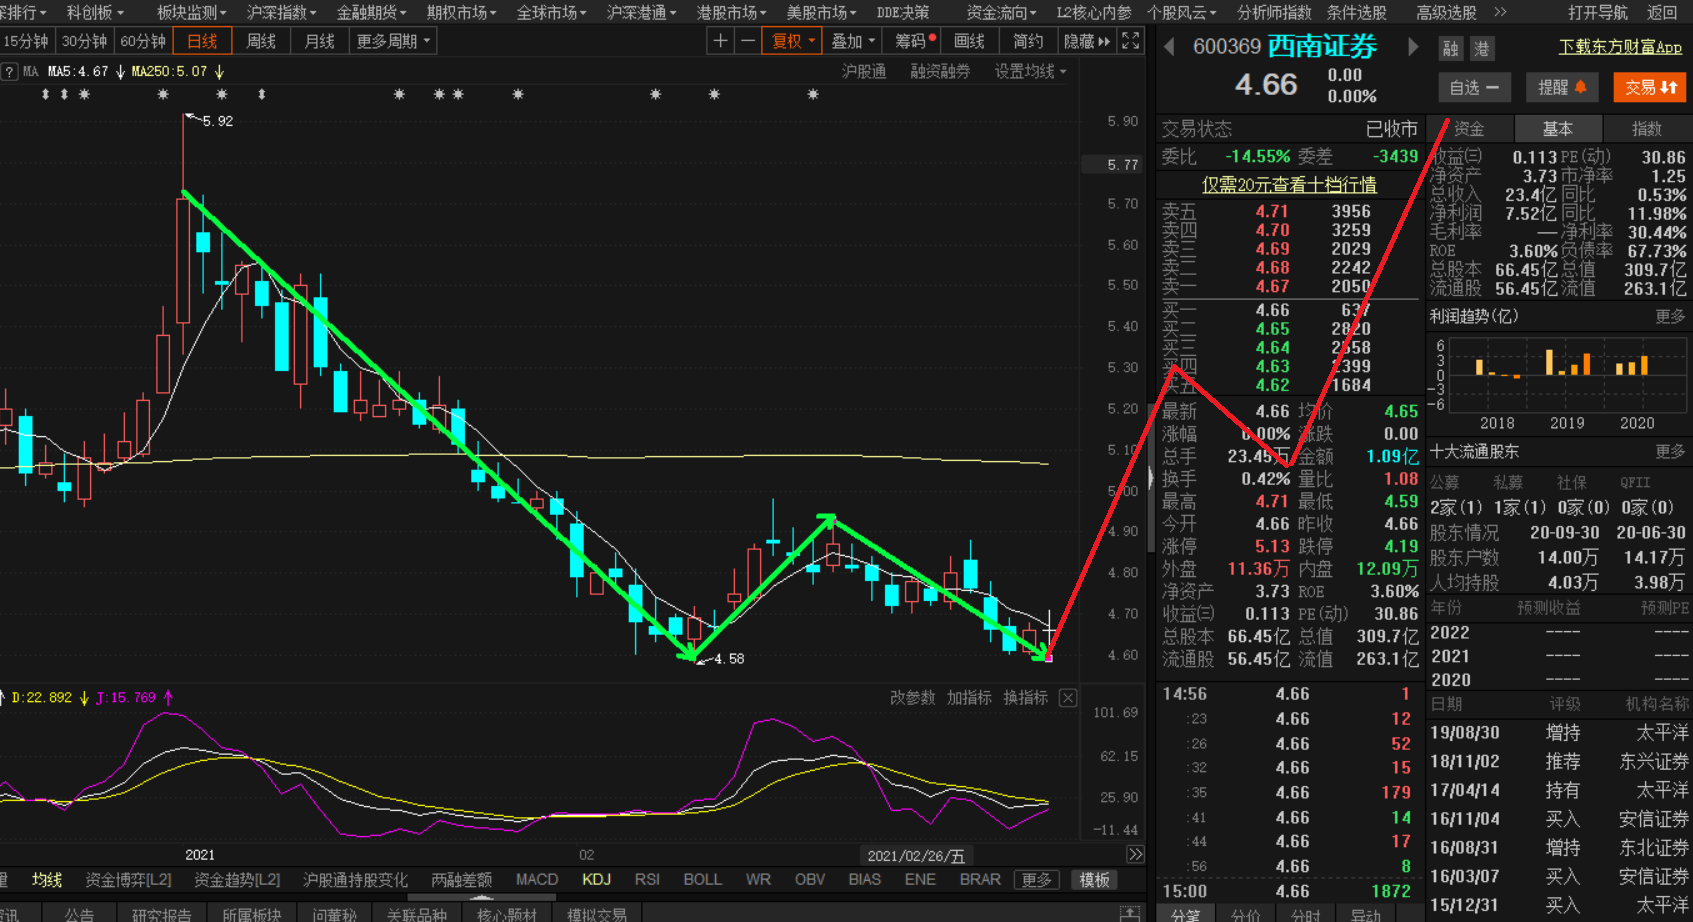
Task: Switch to 简约 simple view
Action: point(1027,41)
